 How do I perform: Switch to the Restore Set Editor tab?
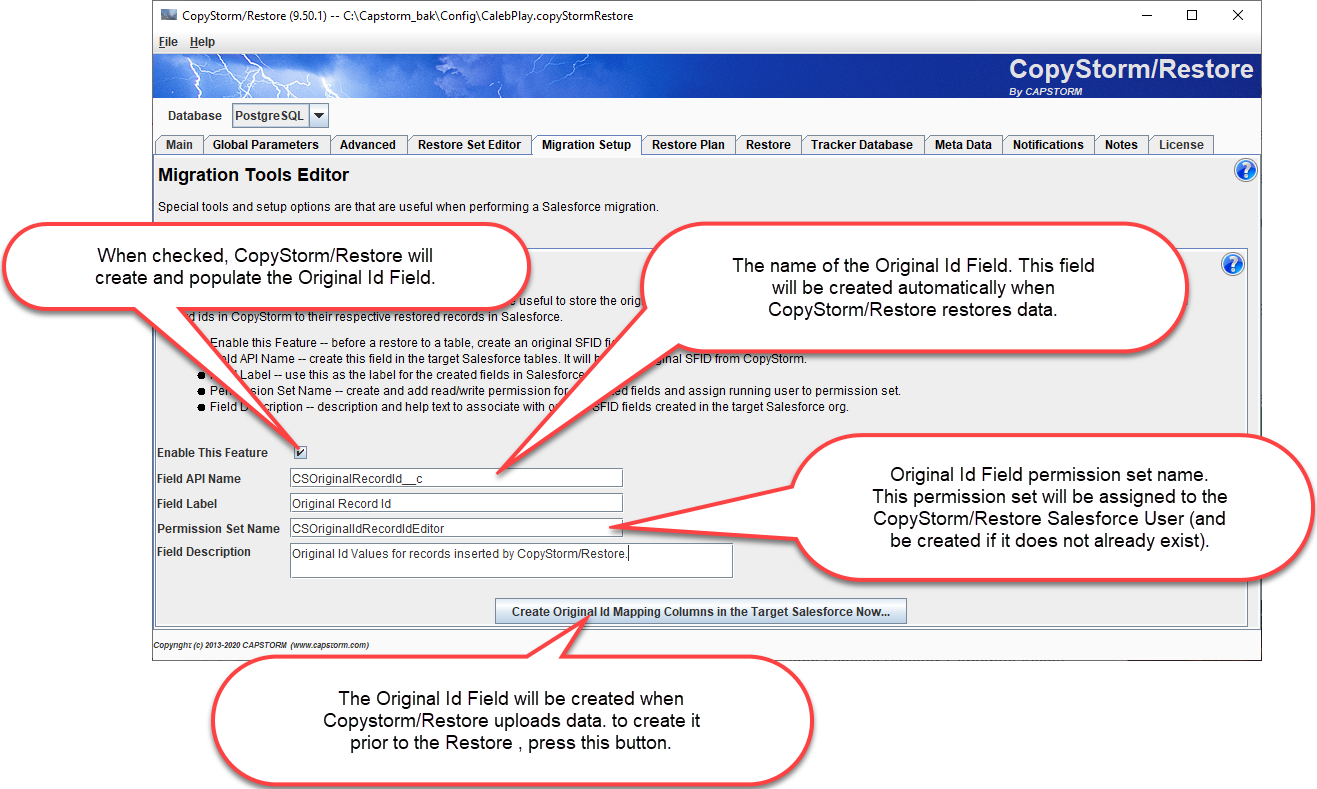tap(469, 145)
